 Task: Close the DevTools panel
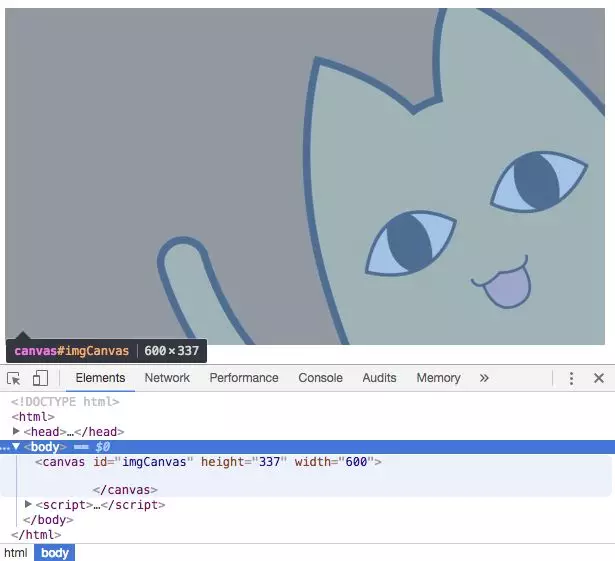click(x=599, y=378)
